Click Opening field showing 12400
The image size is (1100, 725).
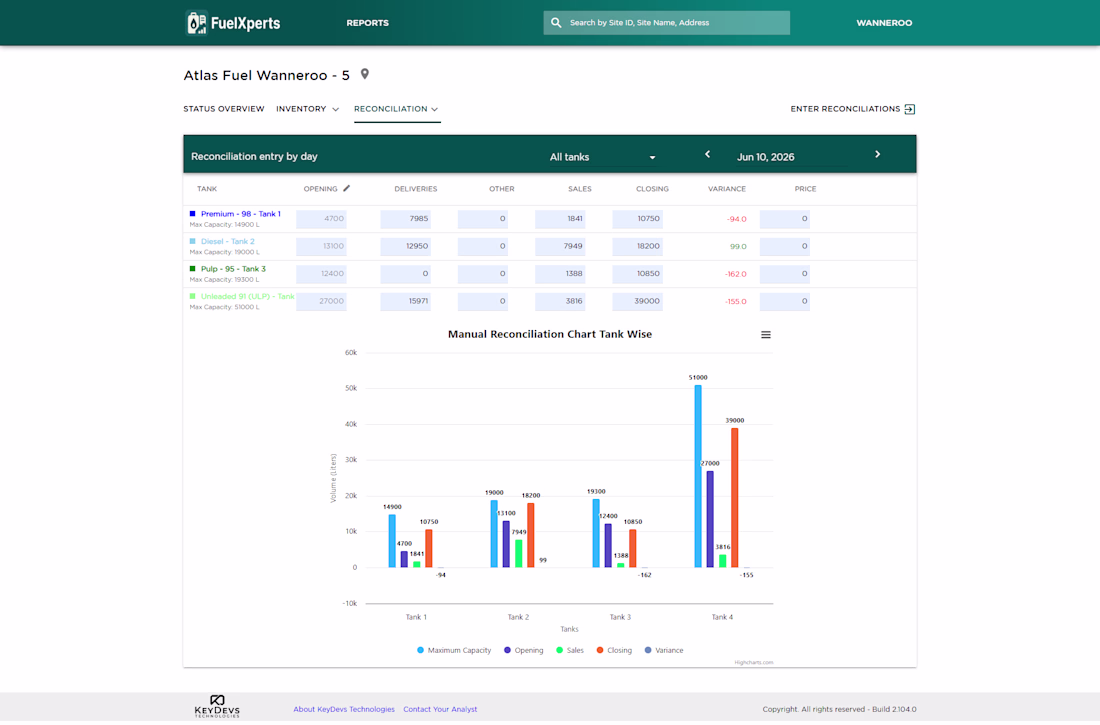tap(321, 274)
